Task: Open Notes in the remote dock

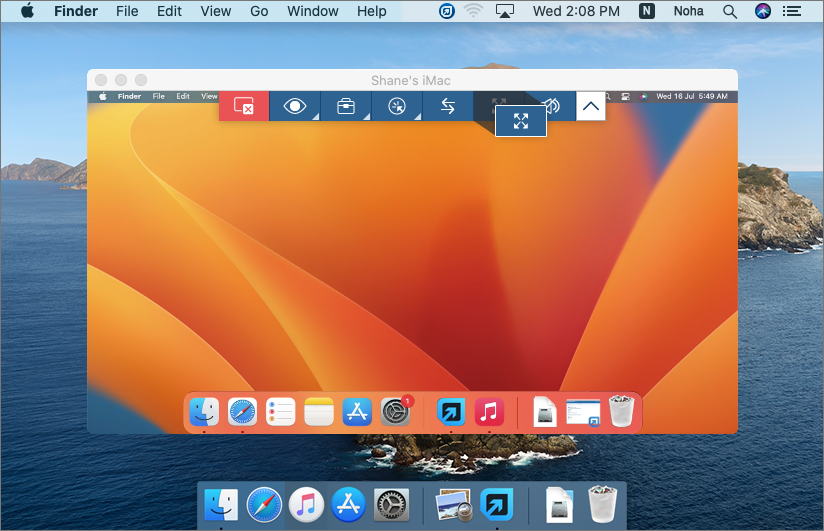Action: click(x=319, y=411)
